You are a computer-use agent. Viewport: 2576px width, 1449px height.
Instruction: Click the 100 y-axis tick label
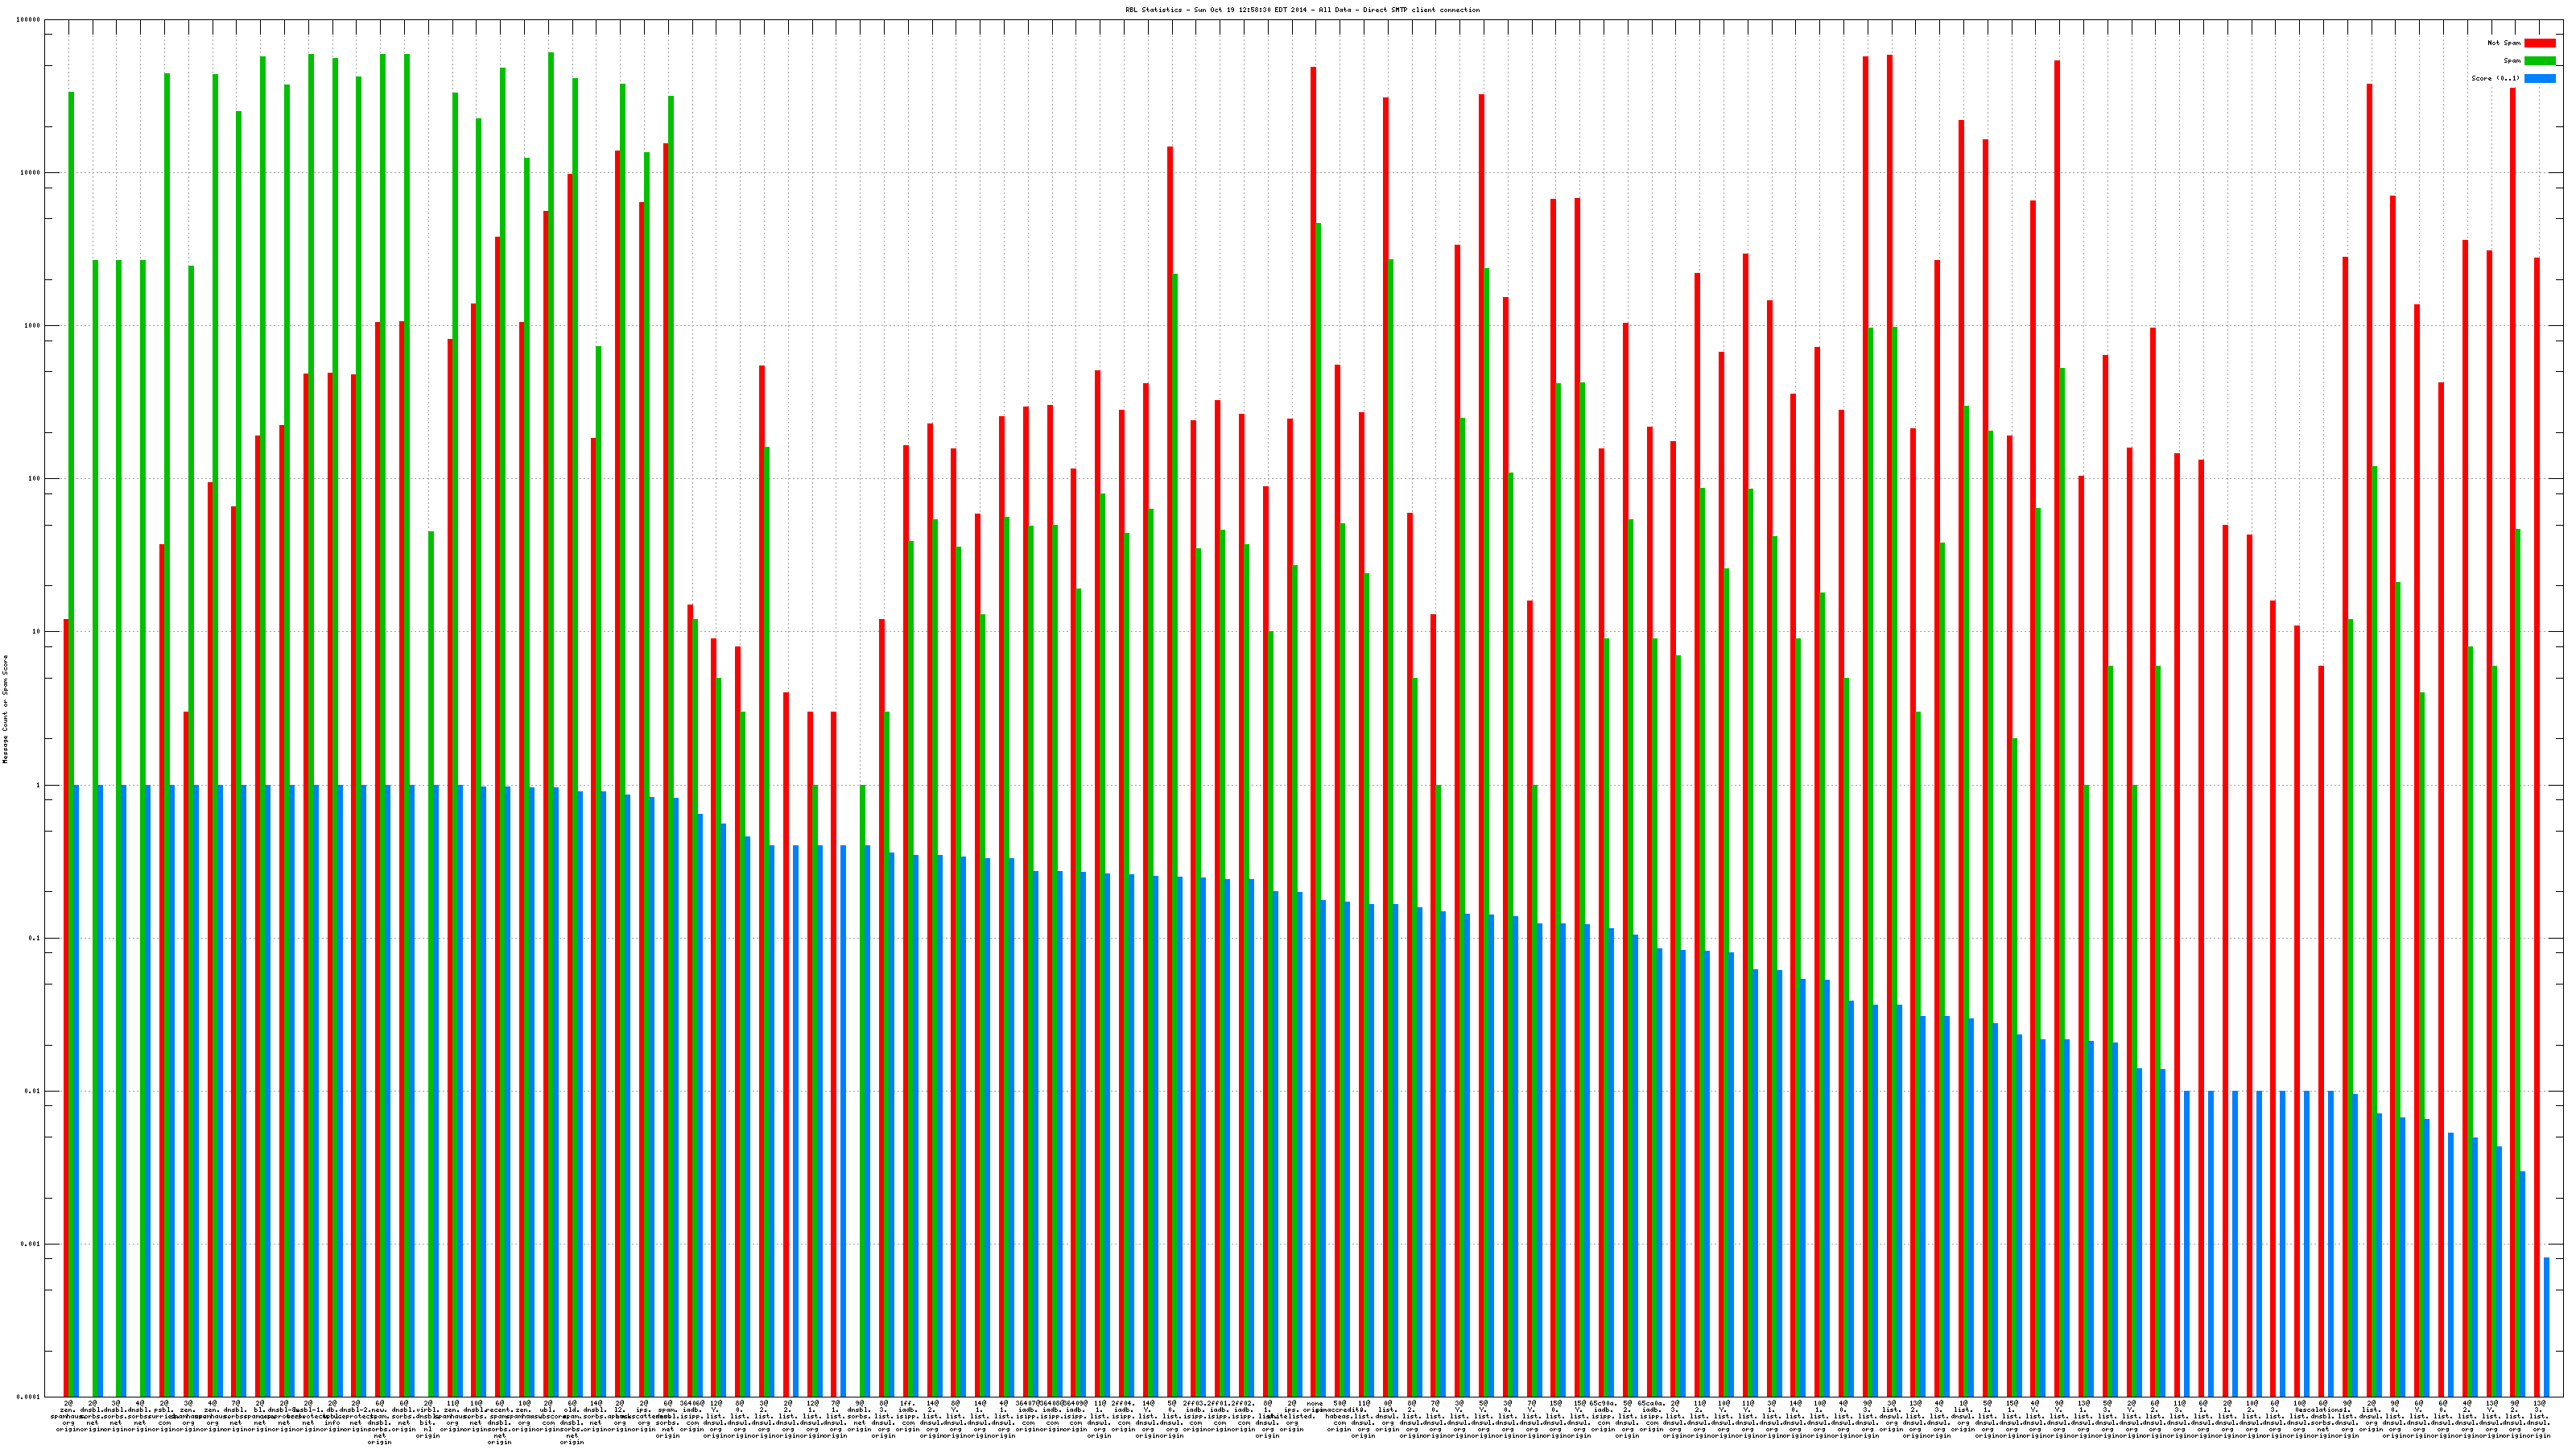tap(35, 479)
